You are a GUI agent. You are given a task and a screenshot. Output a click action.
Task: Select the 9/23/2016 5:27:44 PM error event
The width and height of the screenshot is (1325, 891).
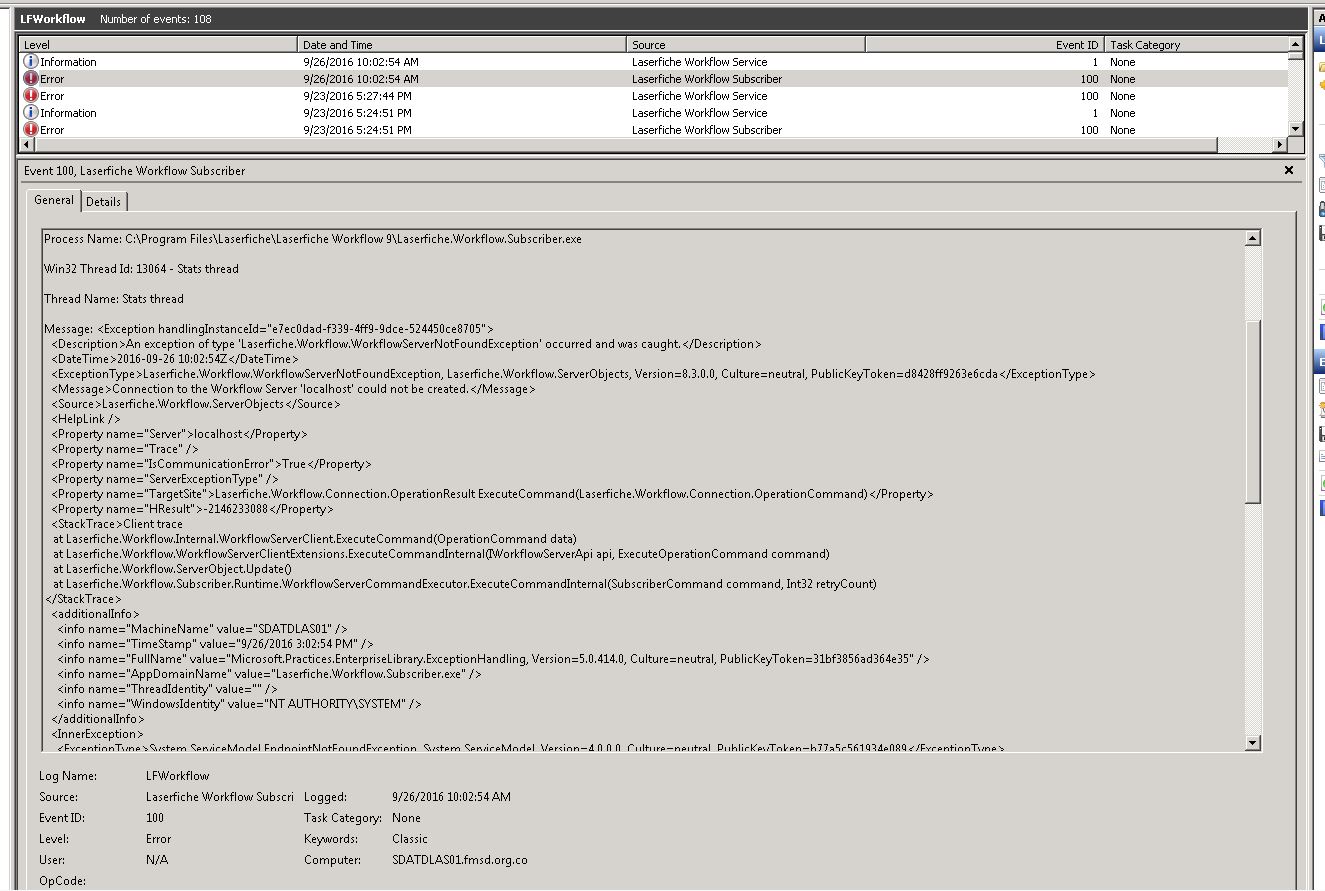point(653,96)
